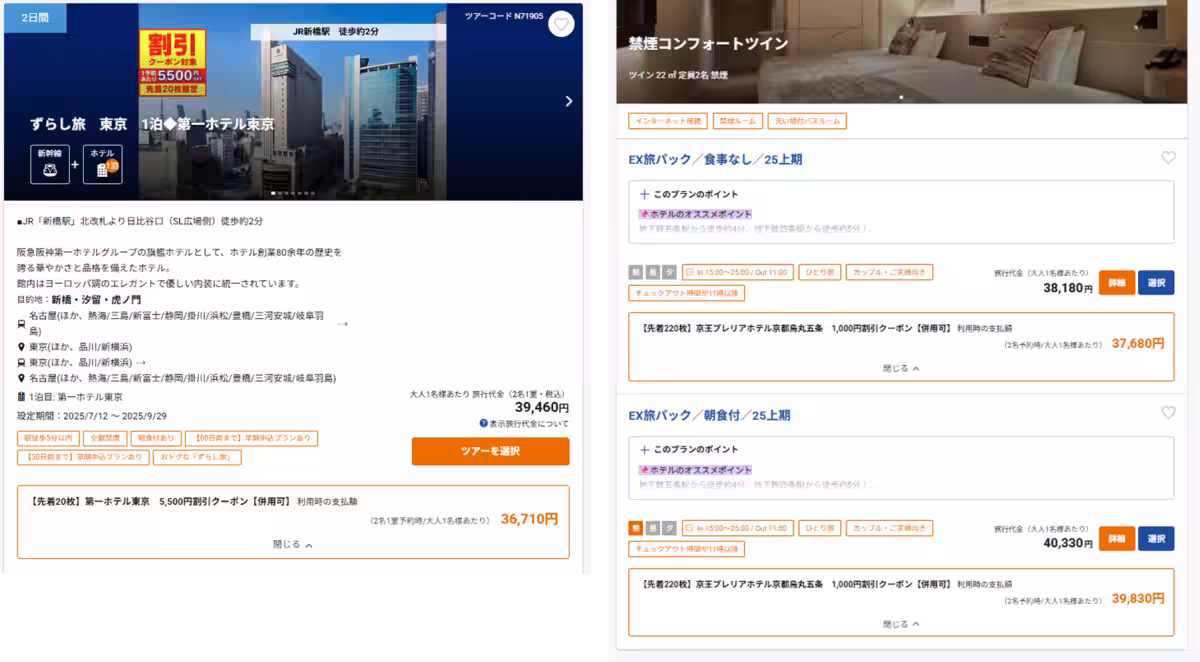Click the 禁煙ルーム amenity label
The height and width of the screenshot is (662, 1200).
click(738, 120)
